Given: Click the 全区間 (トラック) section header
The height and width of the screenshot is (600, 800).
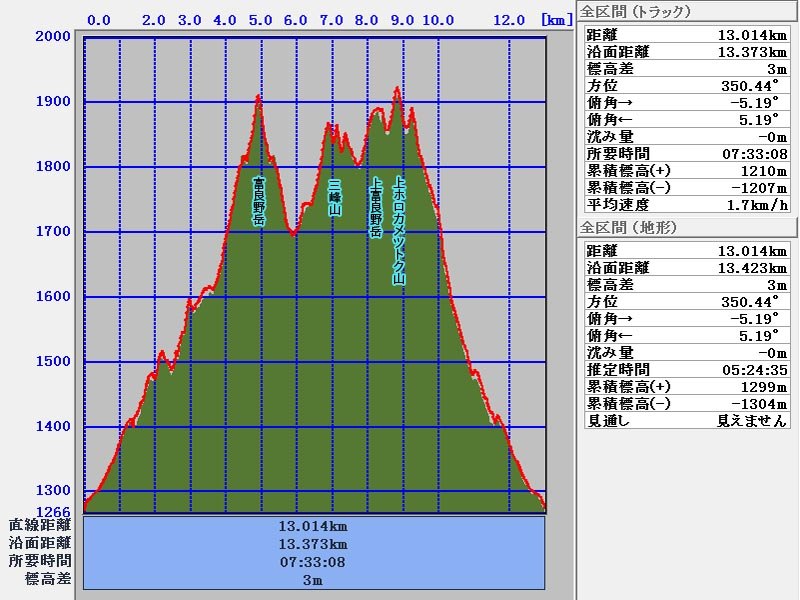Looking at the screenshot, I should pos(635,12).
